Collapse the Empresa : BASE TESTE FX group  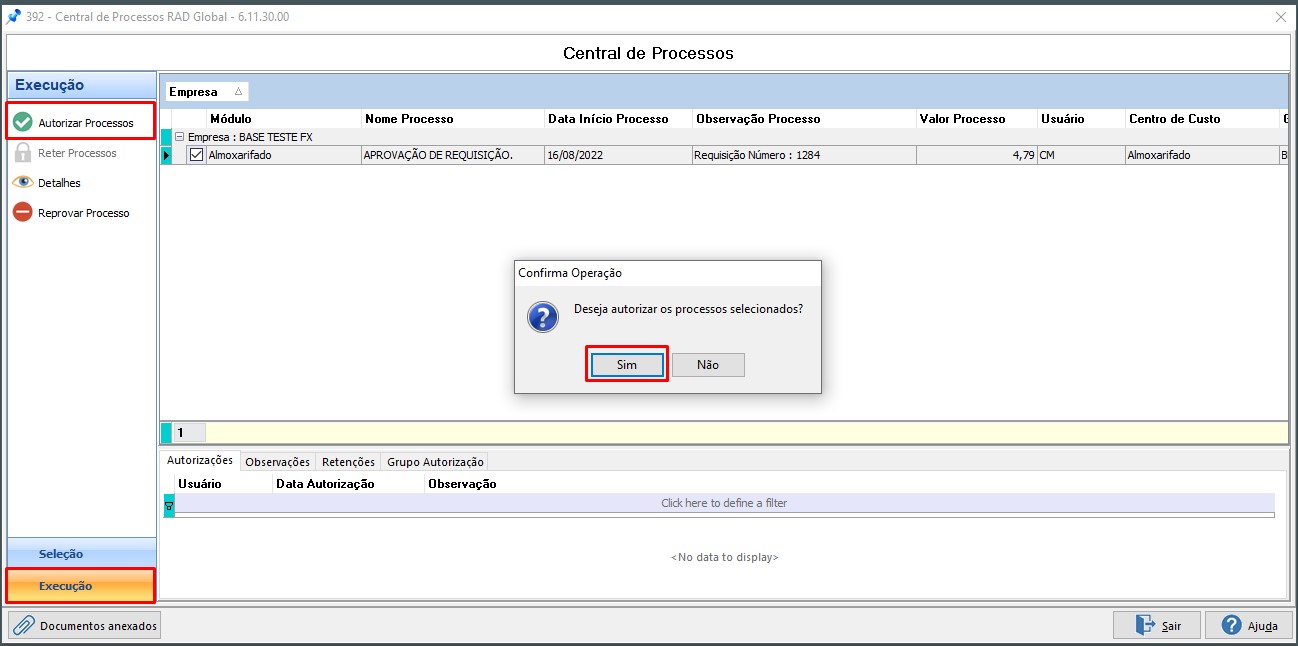coord(179,137)
